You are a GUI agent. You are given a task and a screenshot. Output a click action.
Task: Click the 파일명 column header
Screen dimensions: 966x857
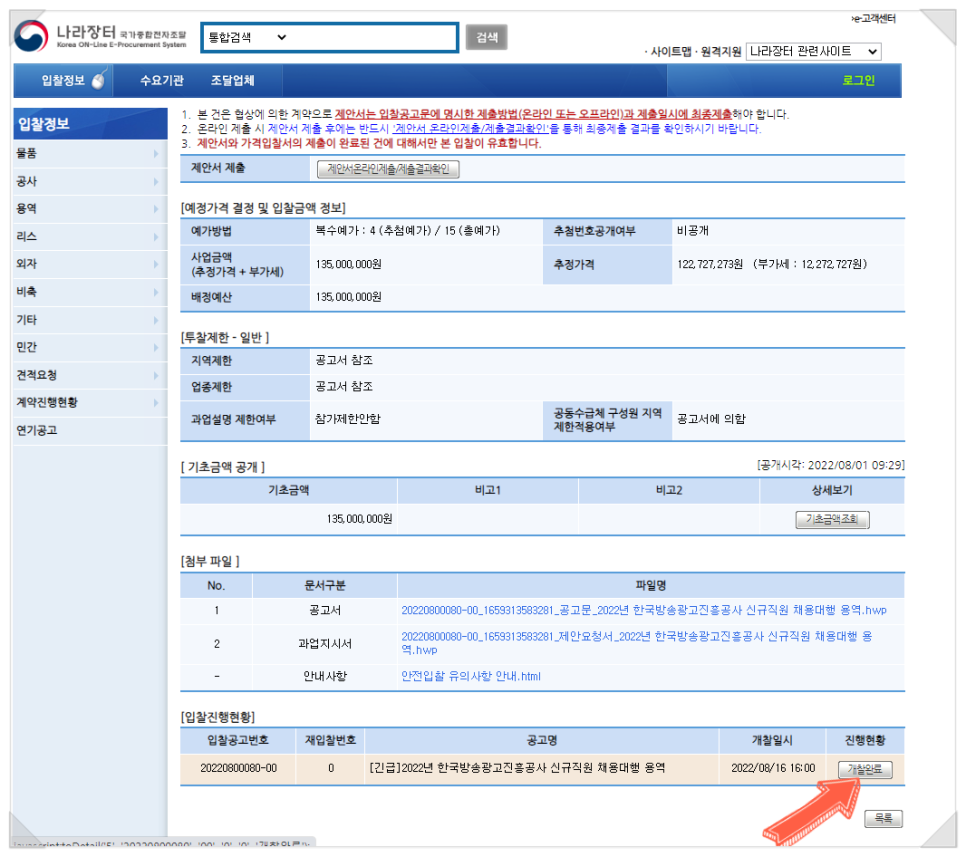click(x=651, y=585)
